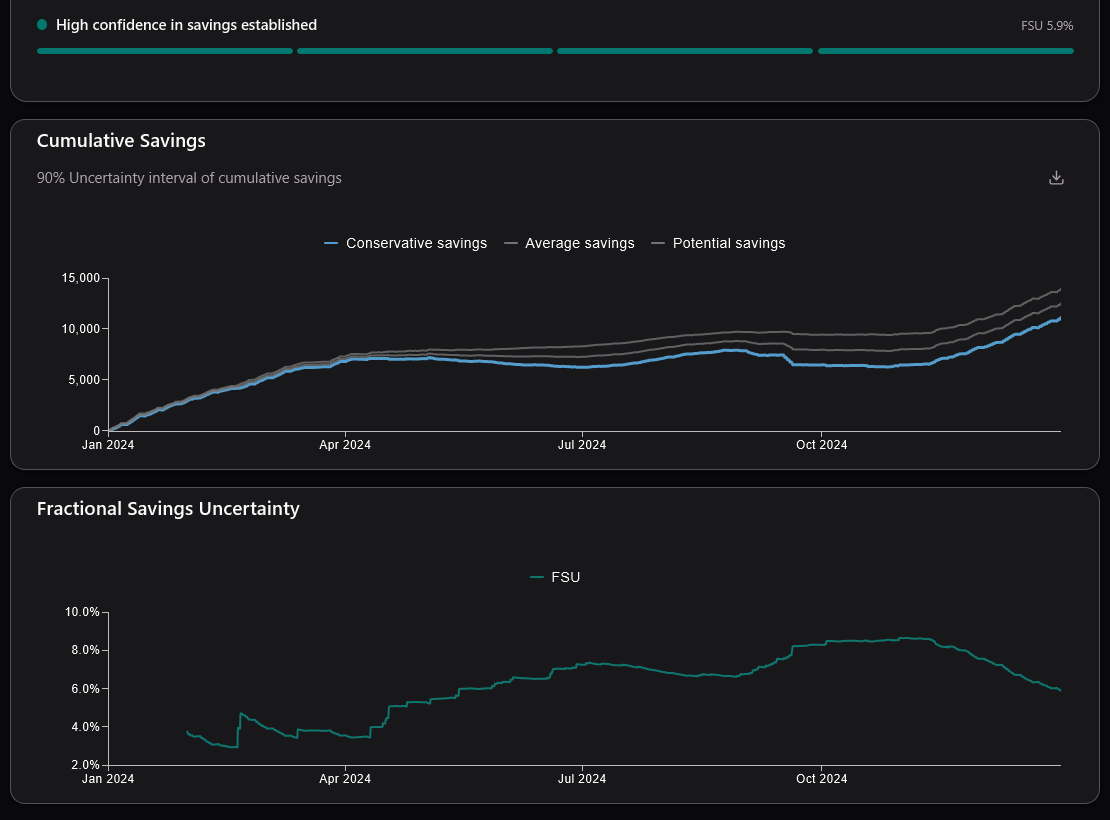This screenshot has width=1110, height=820.
Task: Click the blue Conservative savings line end point
Action: click(1060, 318)
